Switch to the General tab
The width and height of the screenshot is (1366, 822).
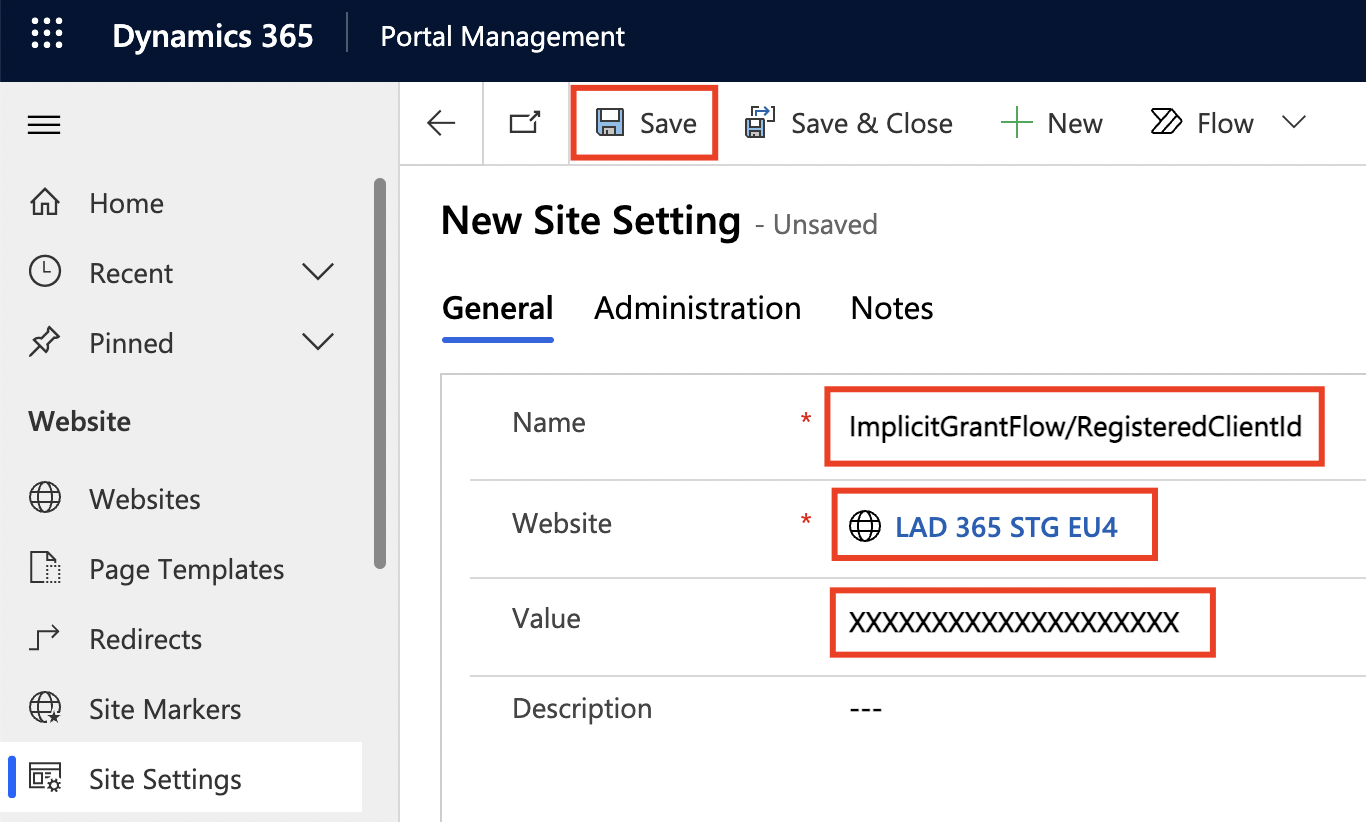497,308
